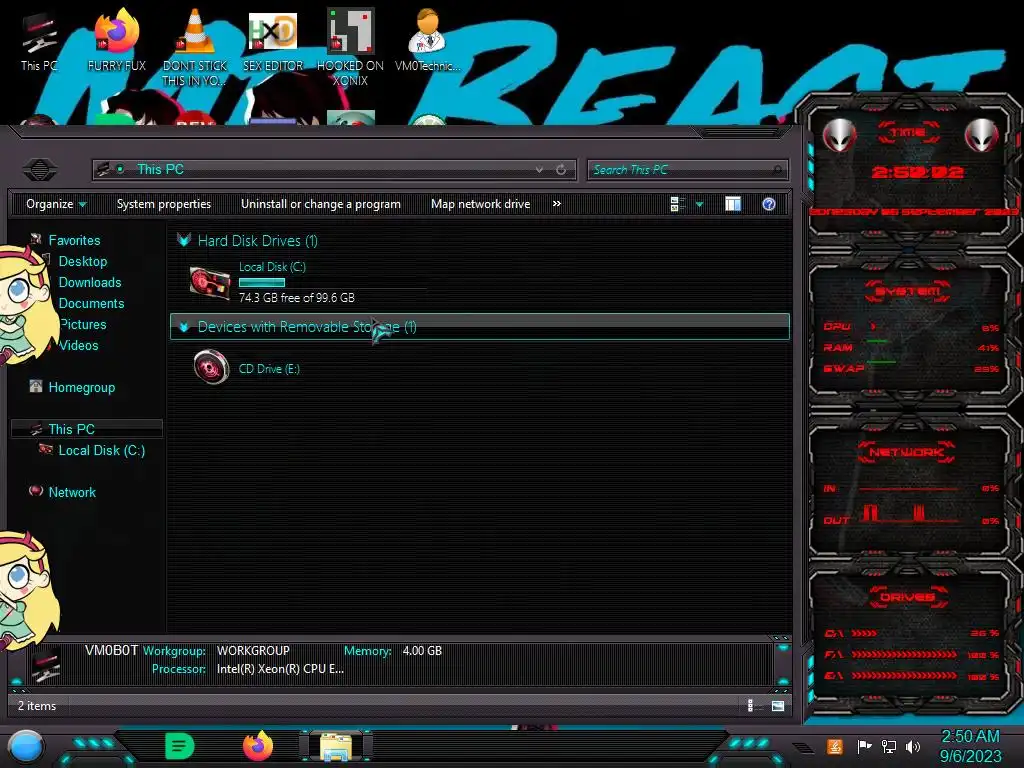Click the refresh icon in the address bar
Viewport: 1024px width, 768px height.
coord(561,170)
